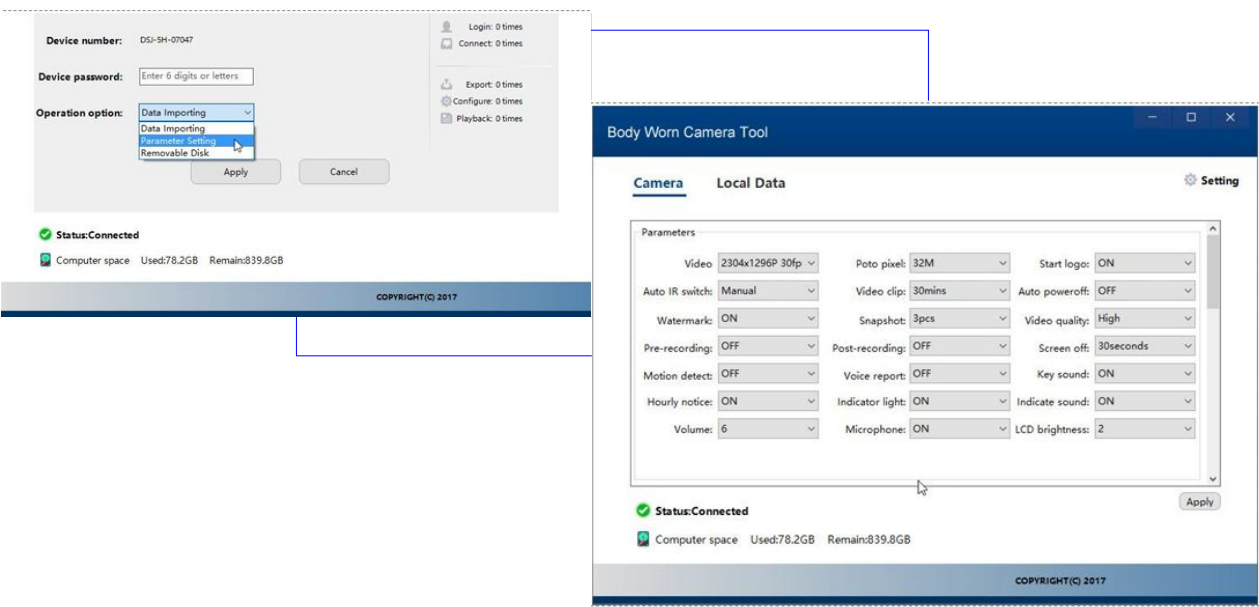Open the Motion detect dropdown

point(768,374)
